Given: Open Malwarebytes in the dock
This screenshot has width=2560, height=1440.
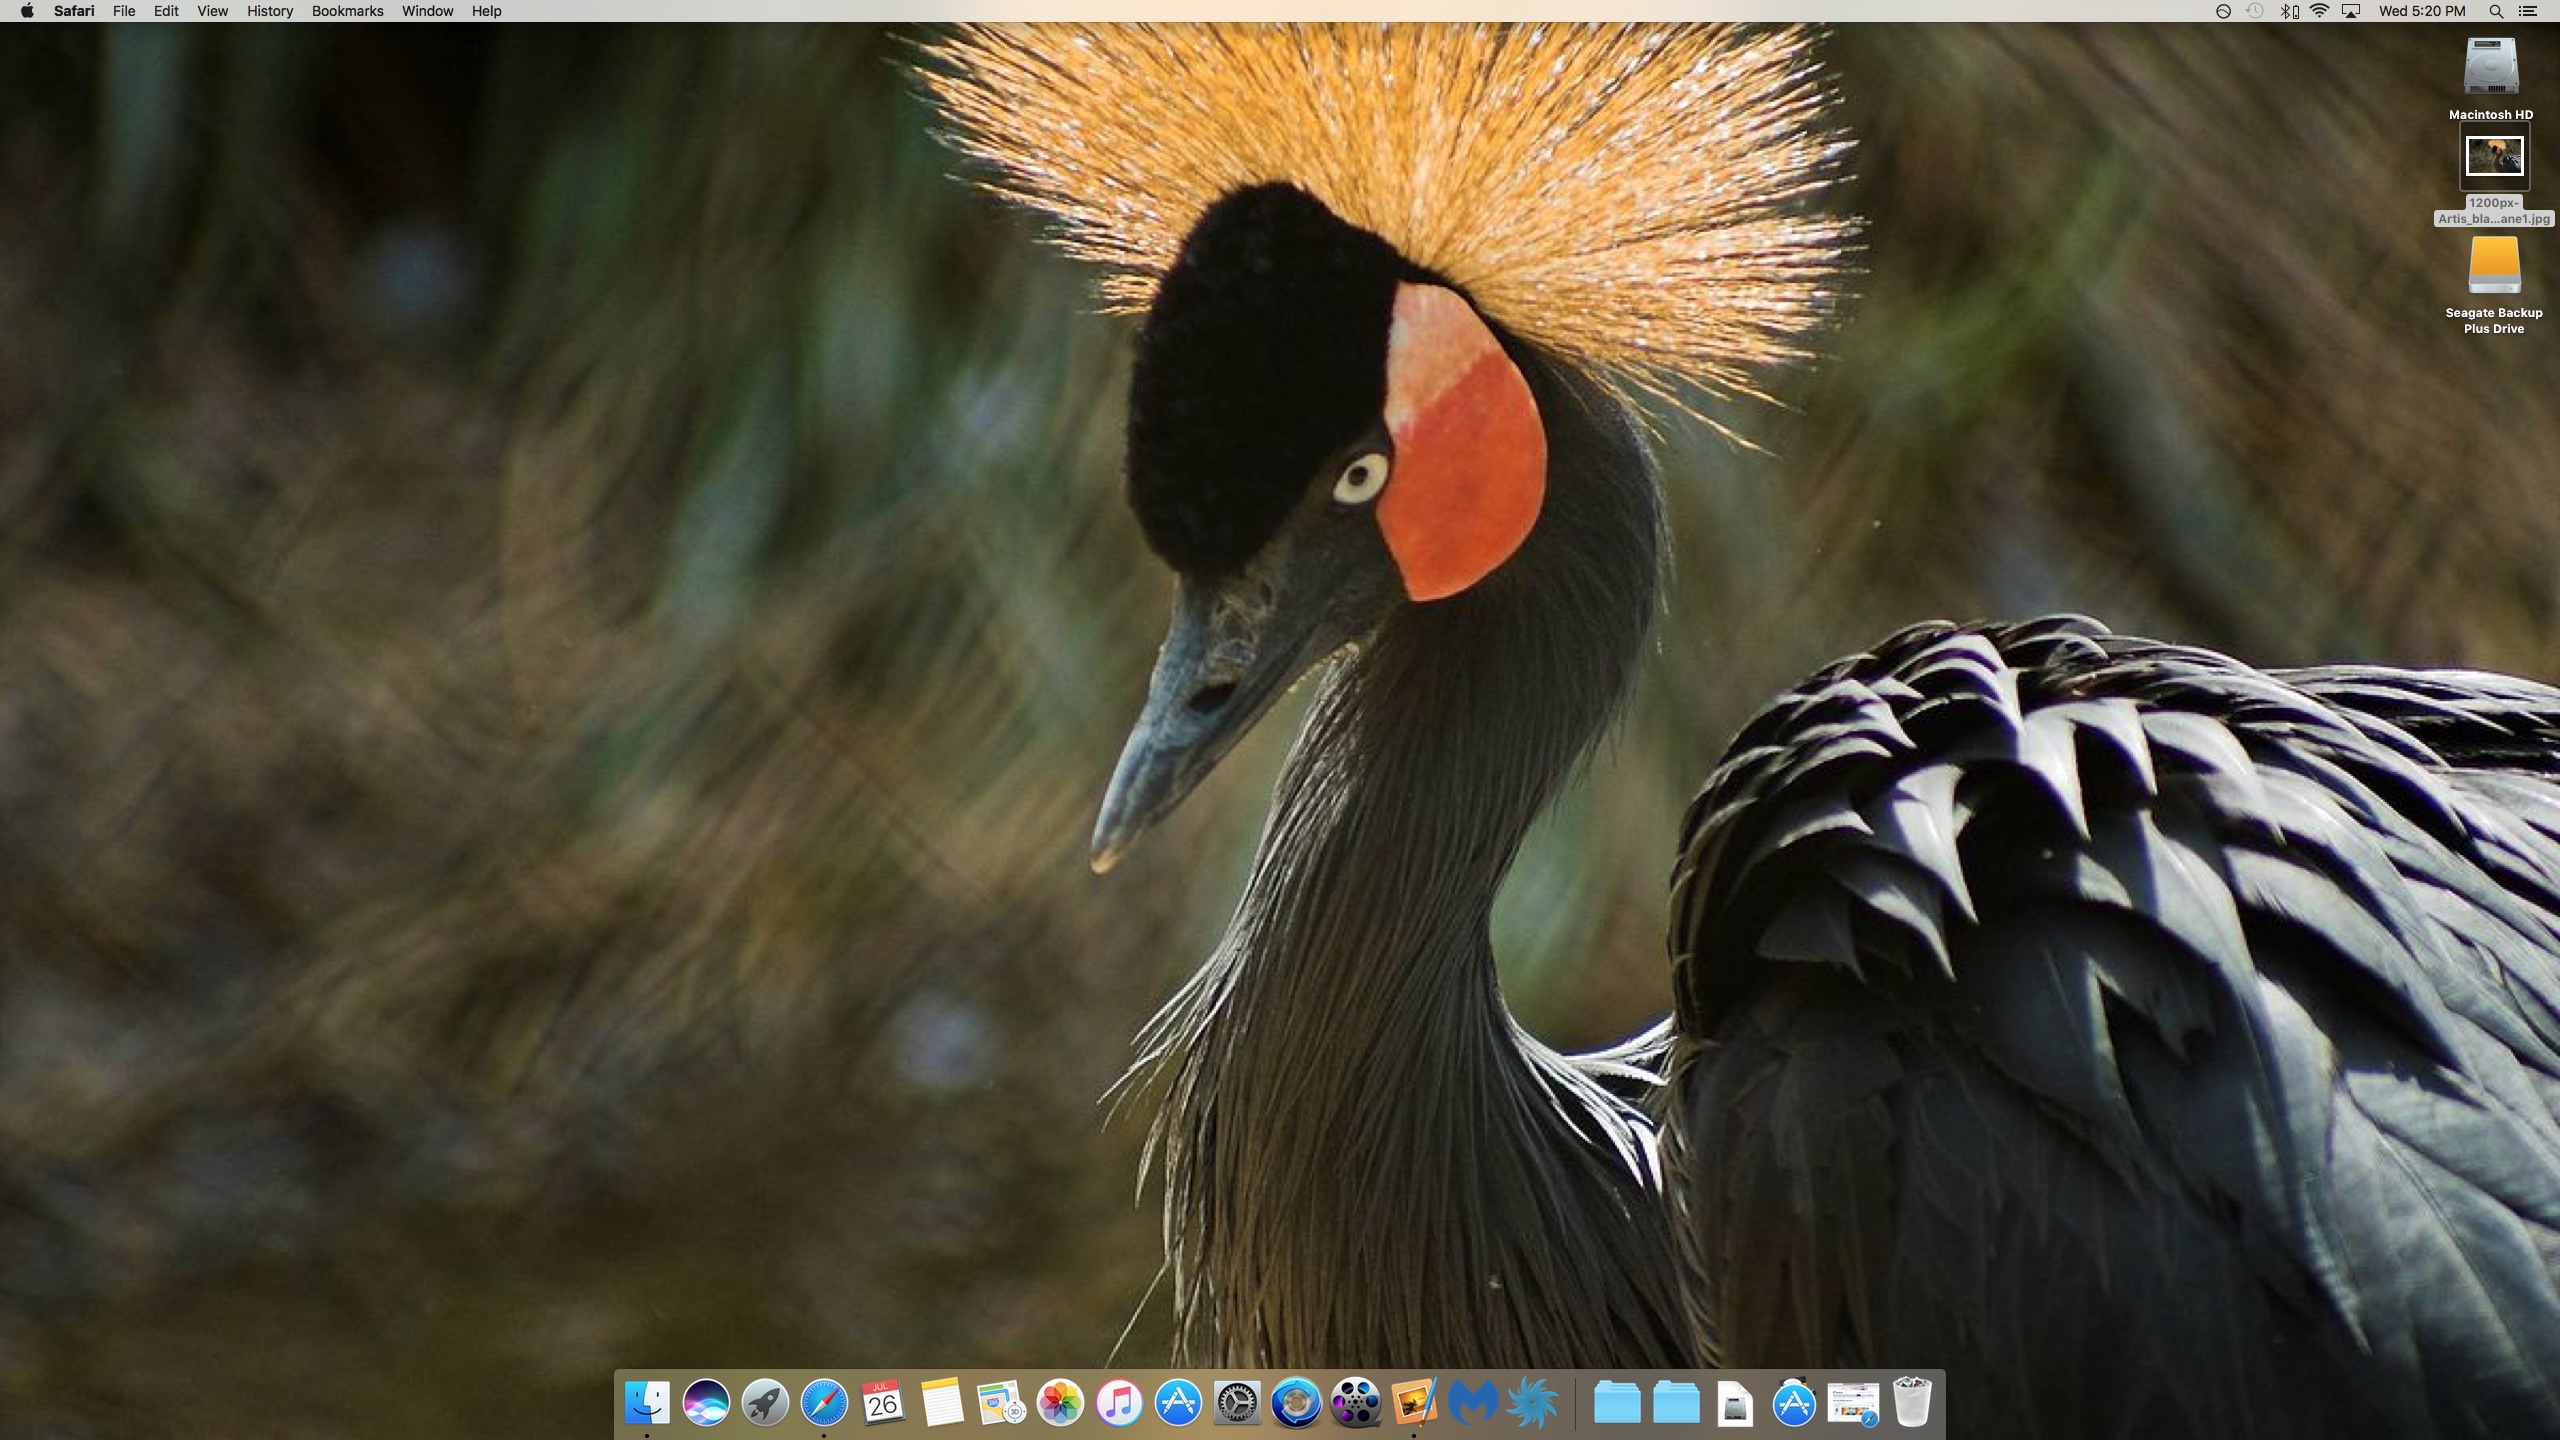Looking at the screenshot, I should (x=1473, y=1402).
